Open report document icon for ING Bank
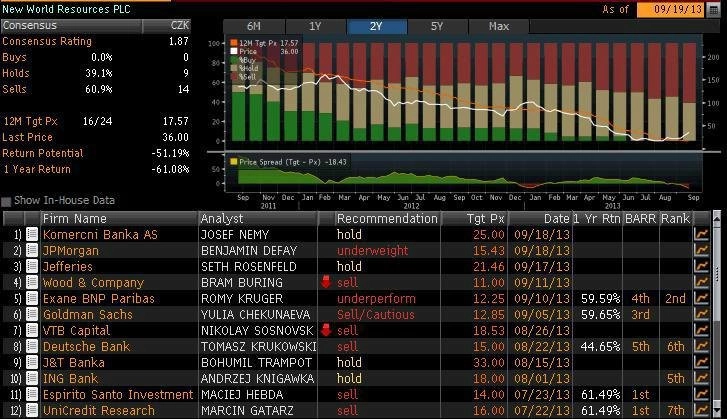The width and height of the screenshot is (727, 419). point(32,378)
